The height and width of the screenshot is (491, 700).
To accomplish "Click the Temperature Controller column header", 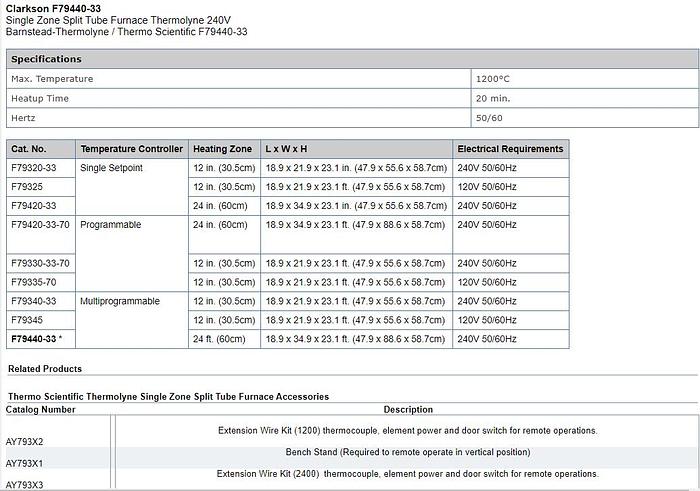I will 131,149.
